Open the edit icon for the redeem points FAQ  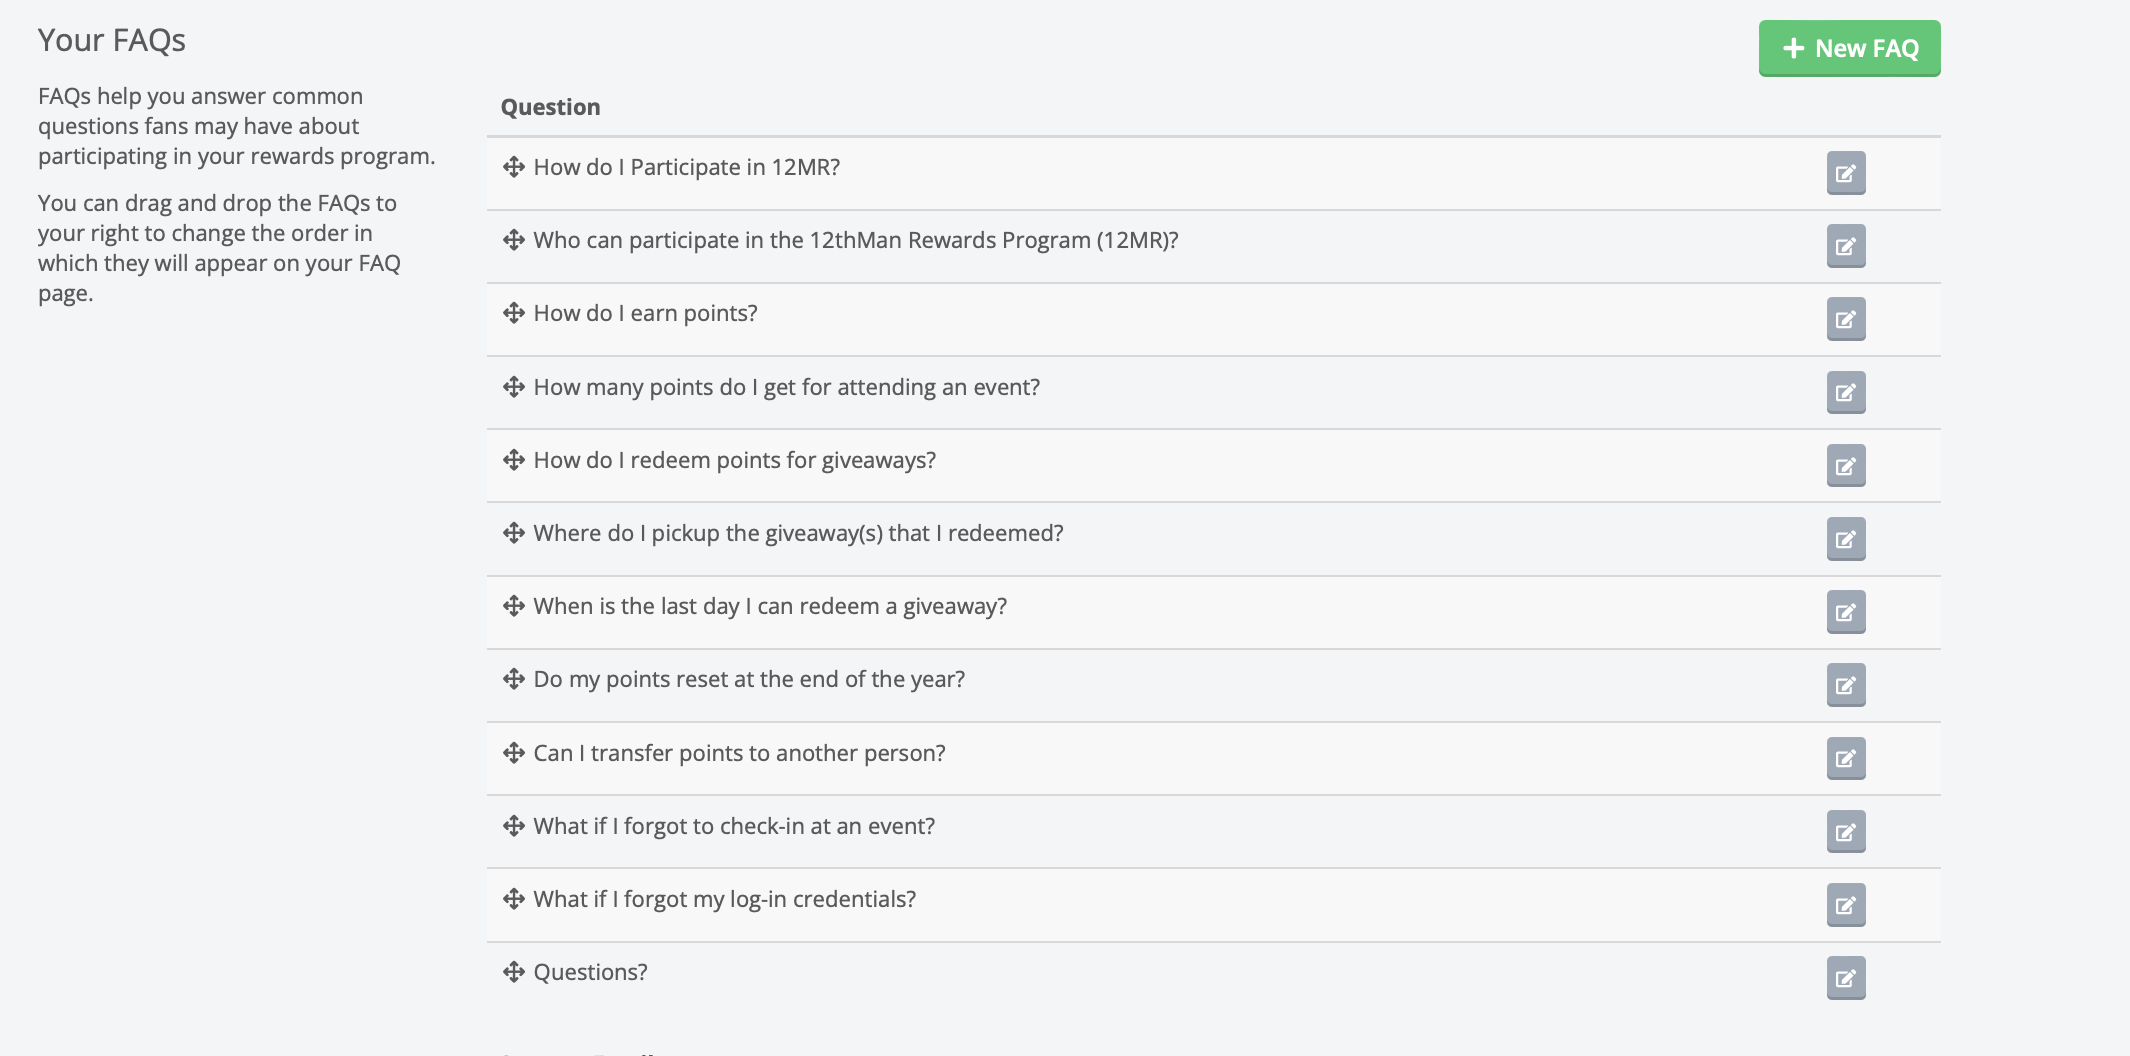pyautogui.click(x=1845, y=466)
